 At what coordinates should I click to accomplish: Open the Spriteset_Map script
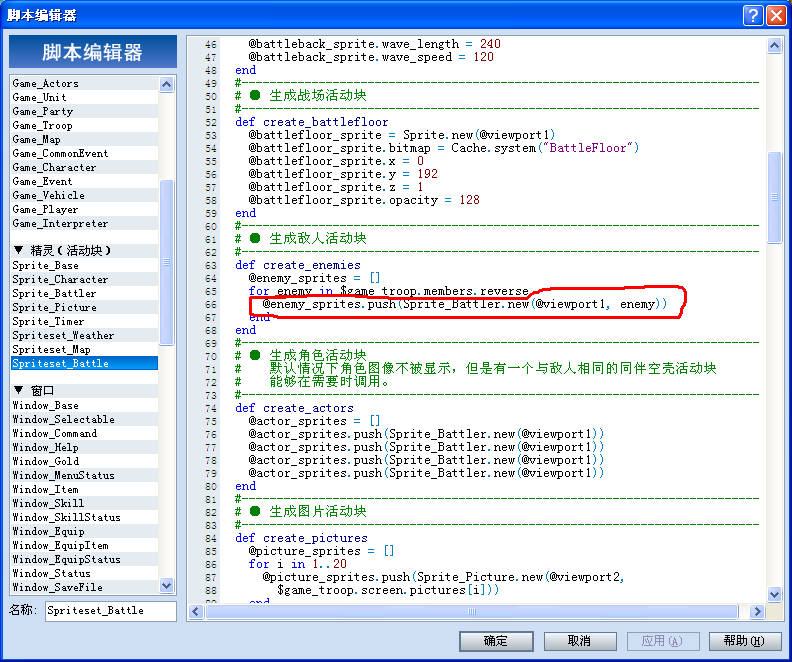tap(84, 349)
